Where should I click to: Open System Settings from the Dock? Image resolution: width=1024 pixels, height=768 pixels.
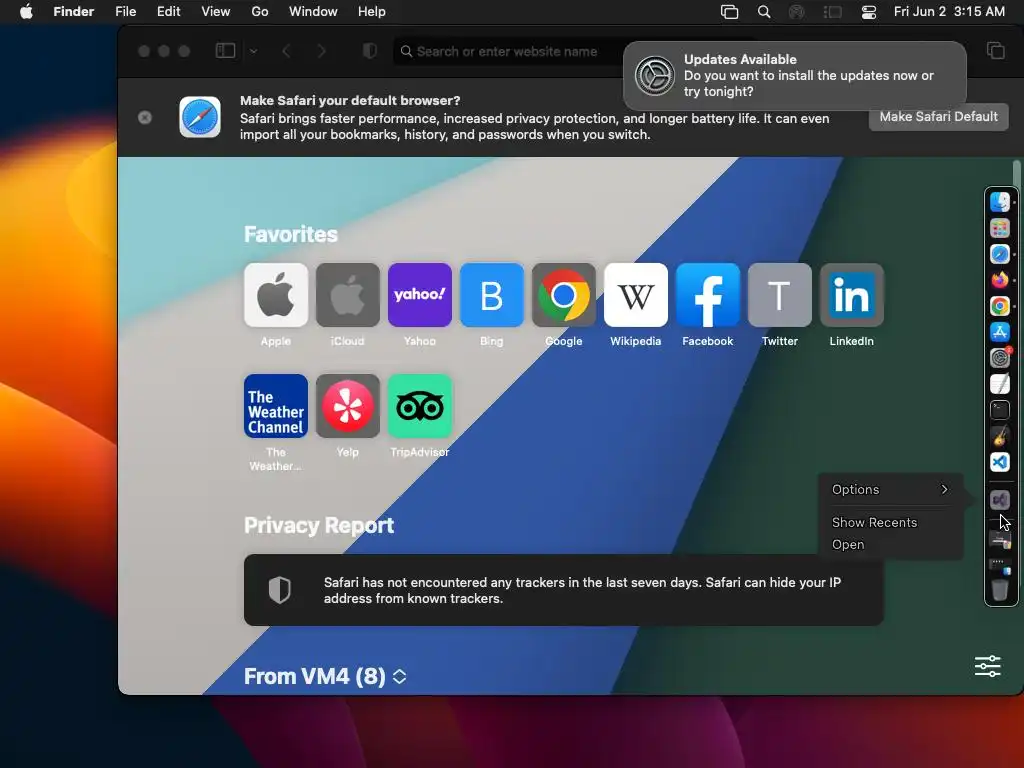pos(999,358)
